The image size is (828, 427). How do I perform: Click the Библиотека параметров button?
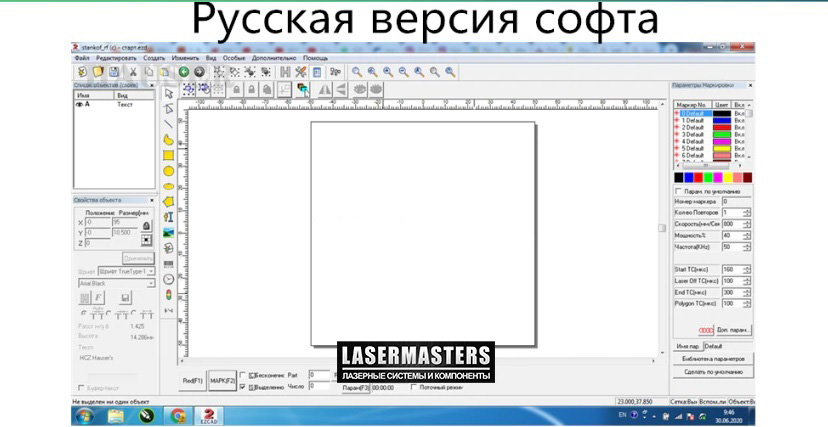712,358
